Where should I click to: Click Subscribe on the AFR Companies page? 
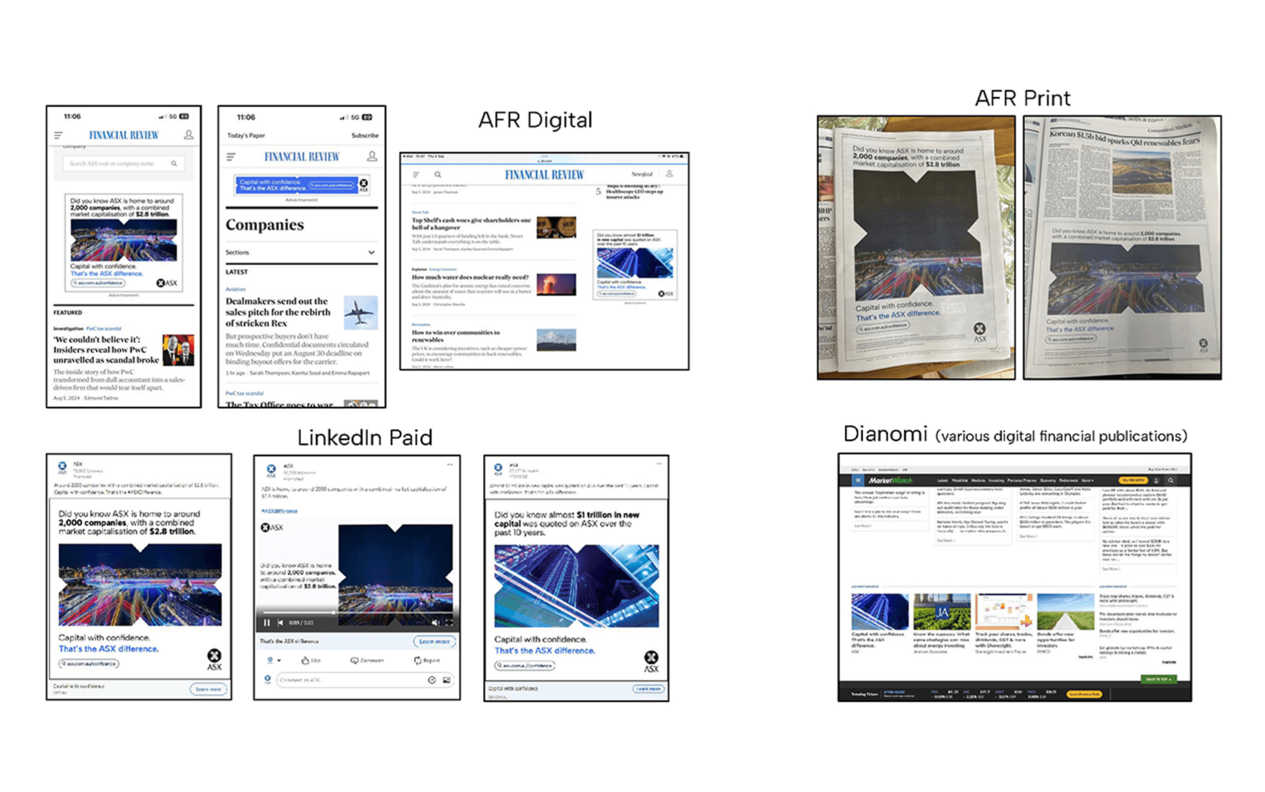pyautogui.click(x=365, y=135)
